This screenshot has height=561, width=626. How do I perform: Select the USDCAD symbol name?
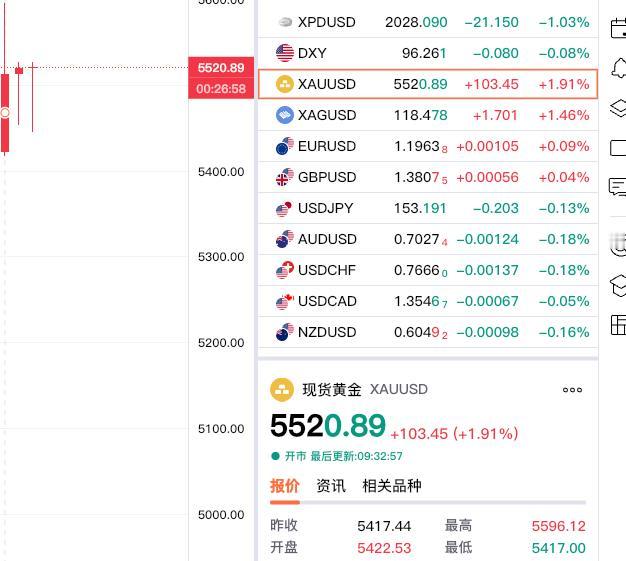pos(327,301)
